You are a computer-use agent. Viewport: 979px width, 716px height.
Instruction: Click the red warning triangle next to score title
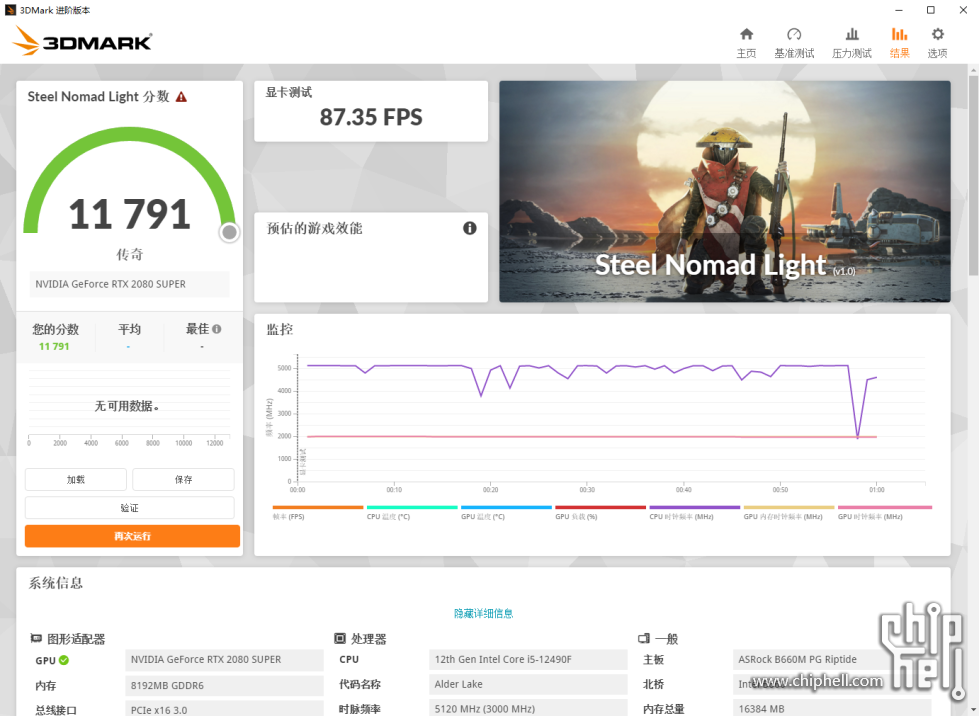coord(181,97)
